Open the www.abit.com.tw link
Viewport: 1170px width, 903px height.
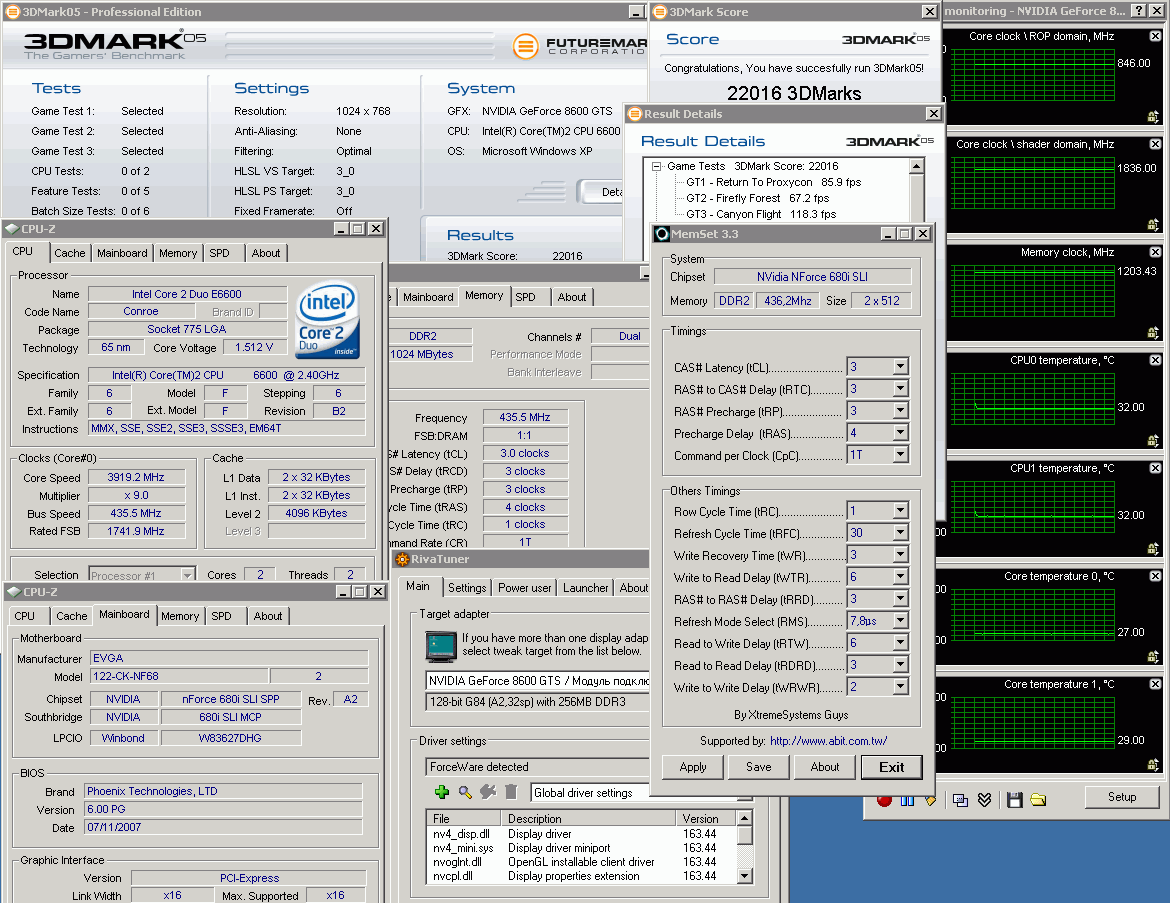click(828, 741)
